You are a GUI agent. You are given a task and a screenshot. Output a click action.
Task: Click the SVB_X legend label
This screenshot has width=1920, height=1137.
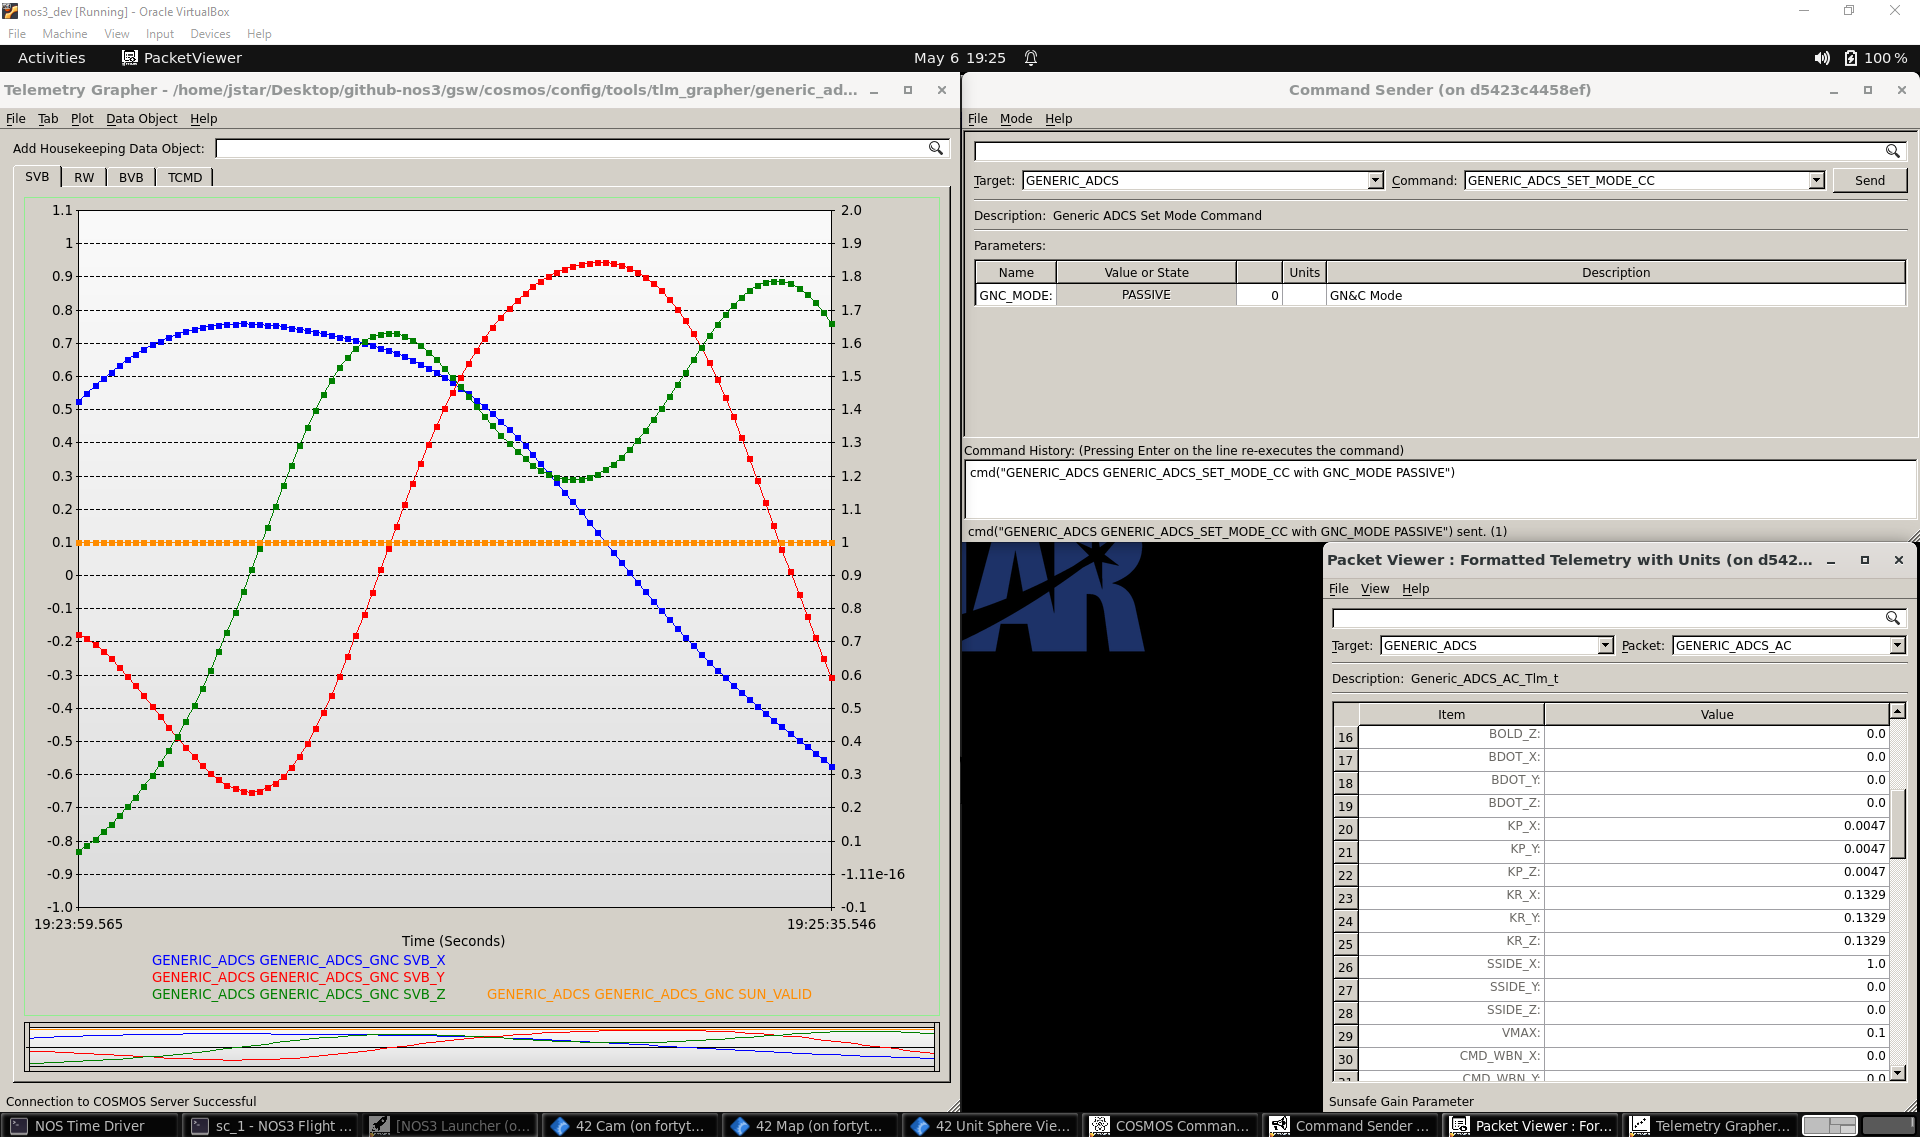[x=298, y=960]
